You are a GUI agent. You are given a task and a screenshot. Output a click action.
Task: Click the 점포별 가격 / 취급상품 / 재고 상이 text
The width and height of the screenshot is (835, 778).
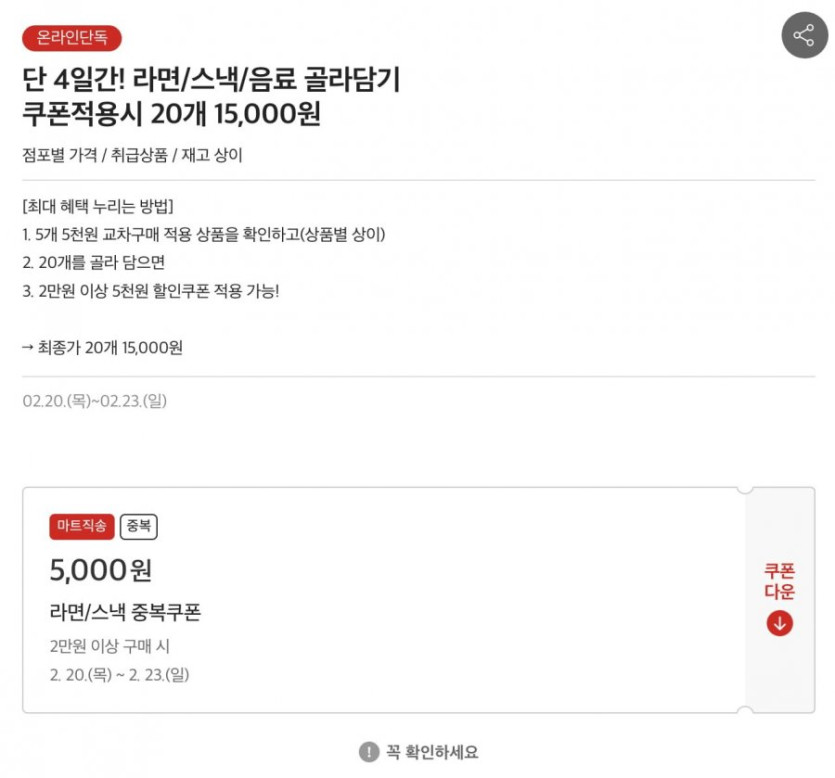pos(132,156)
